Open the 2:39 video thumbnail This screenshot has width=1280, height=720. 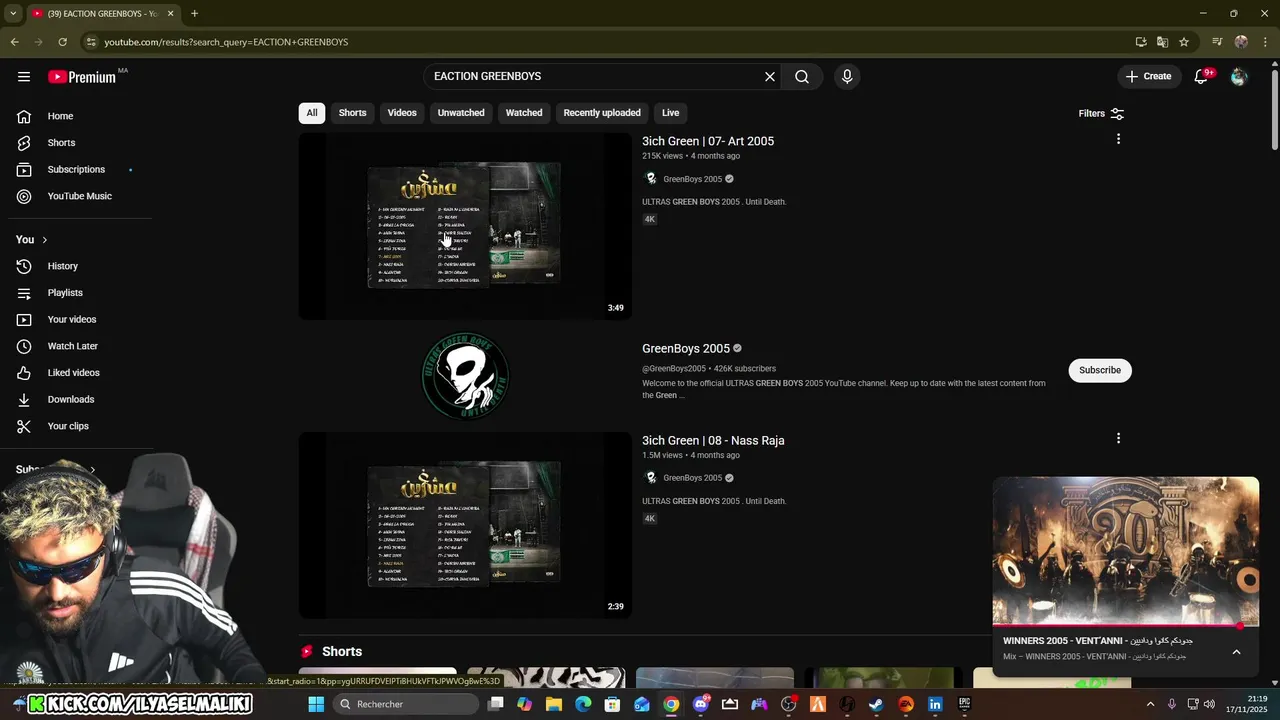click(x=465, y=525)
